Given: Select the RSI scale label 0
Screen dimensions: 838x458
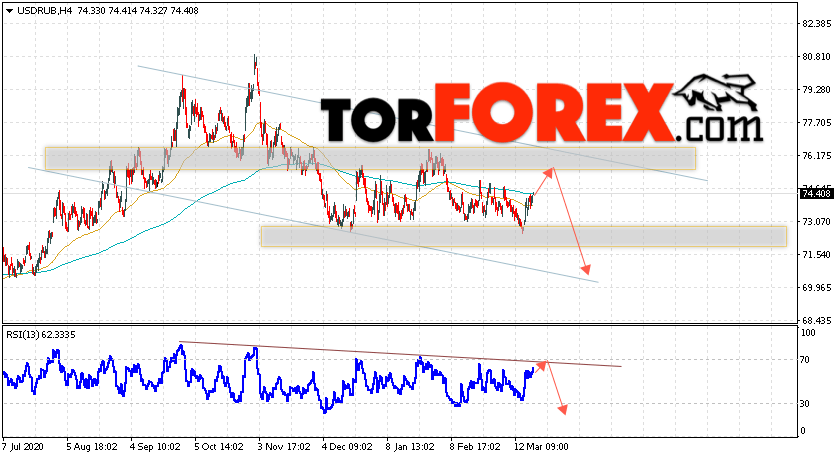Looking at the screenshot, I should pyautogui.click(x=803, y=431).
